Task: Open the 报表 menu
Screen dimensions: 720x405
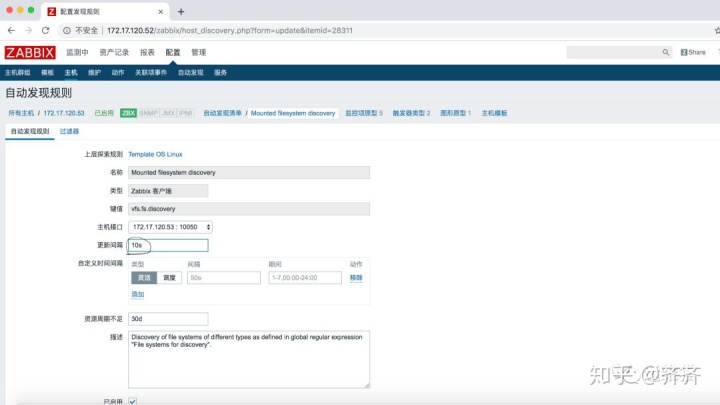Action: click(x=147, y=52)
